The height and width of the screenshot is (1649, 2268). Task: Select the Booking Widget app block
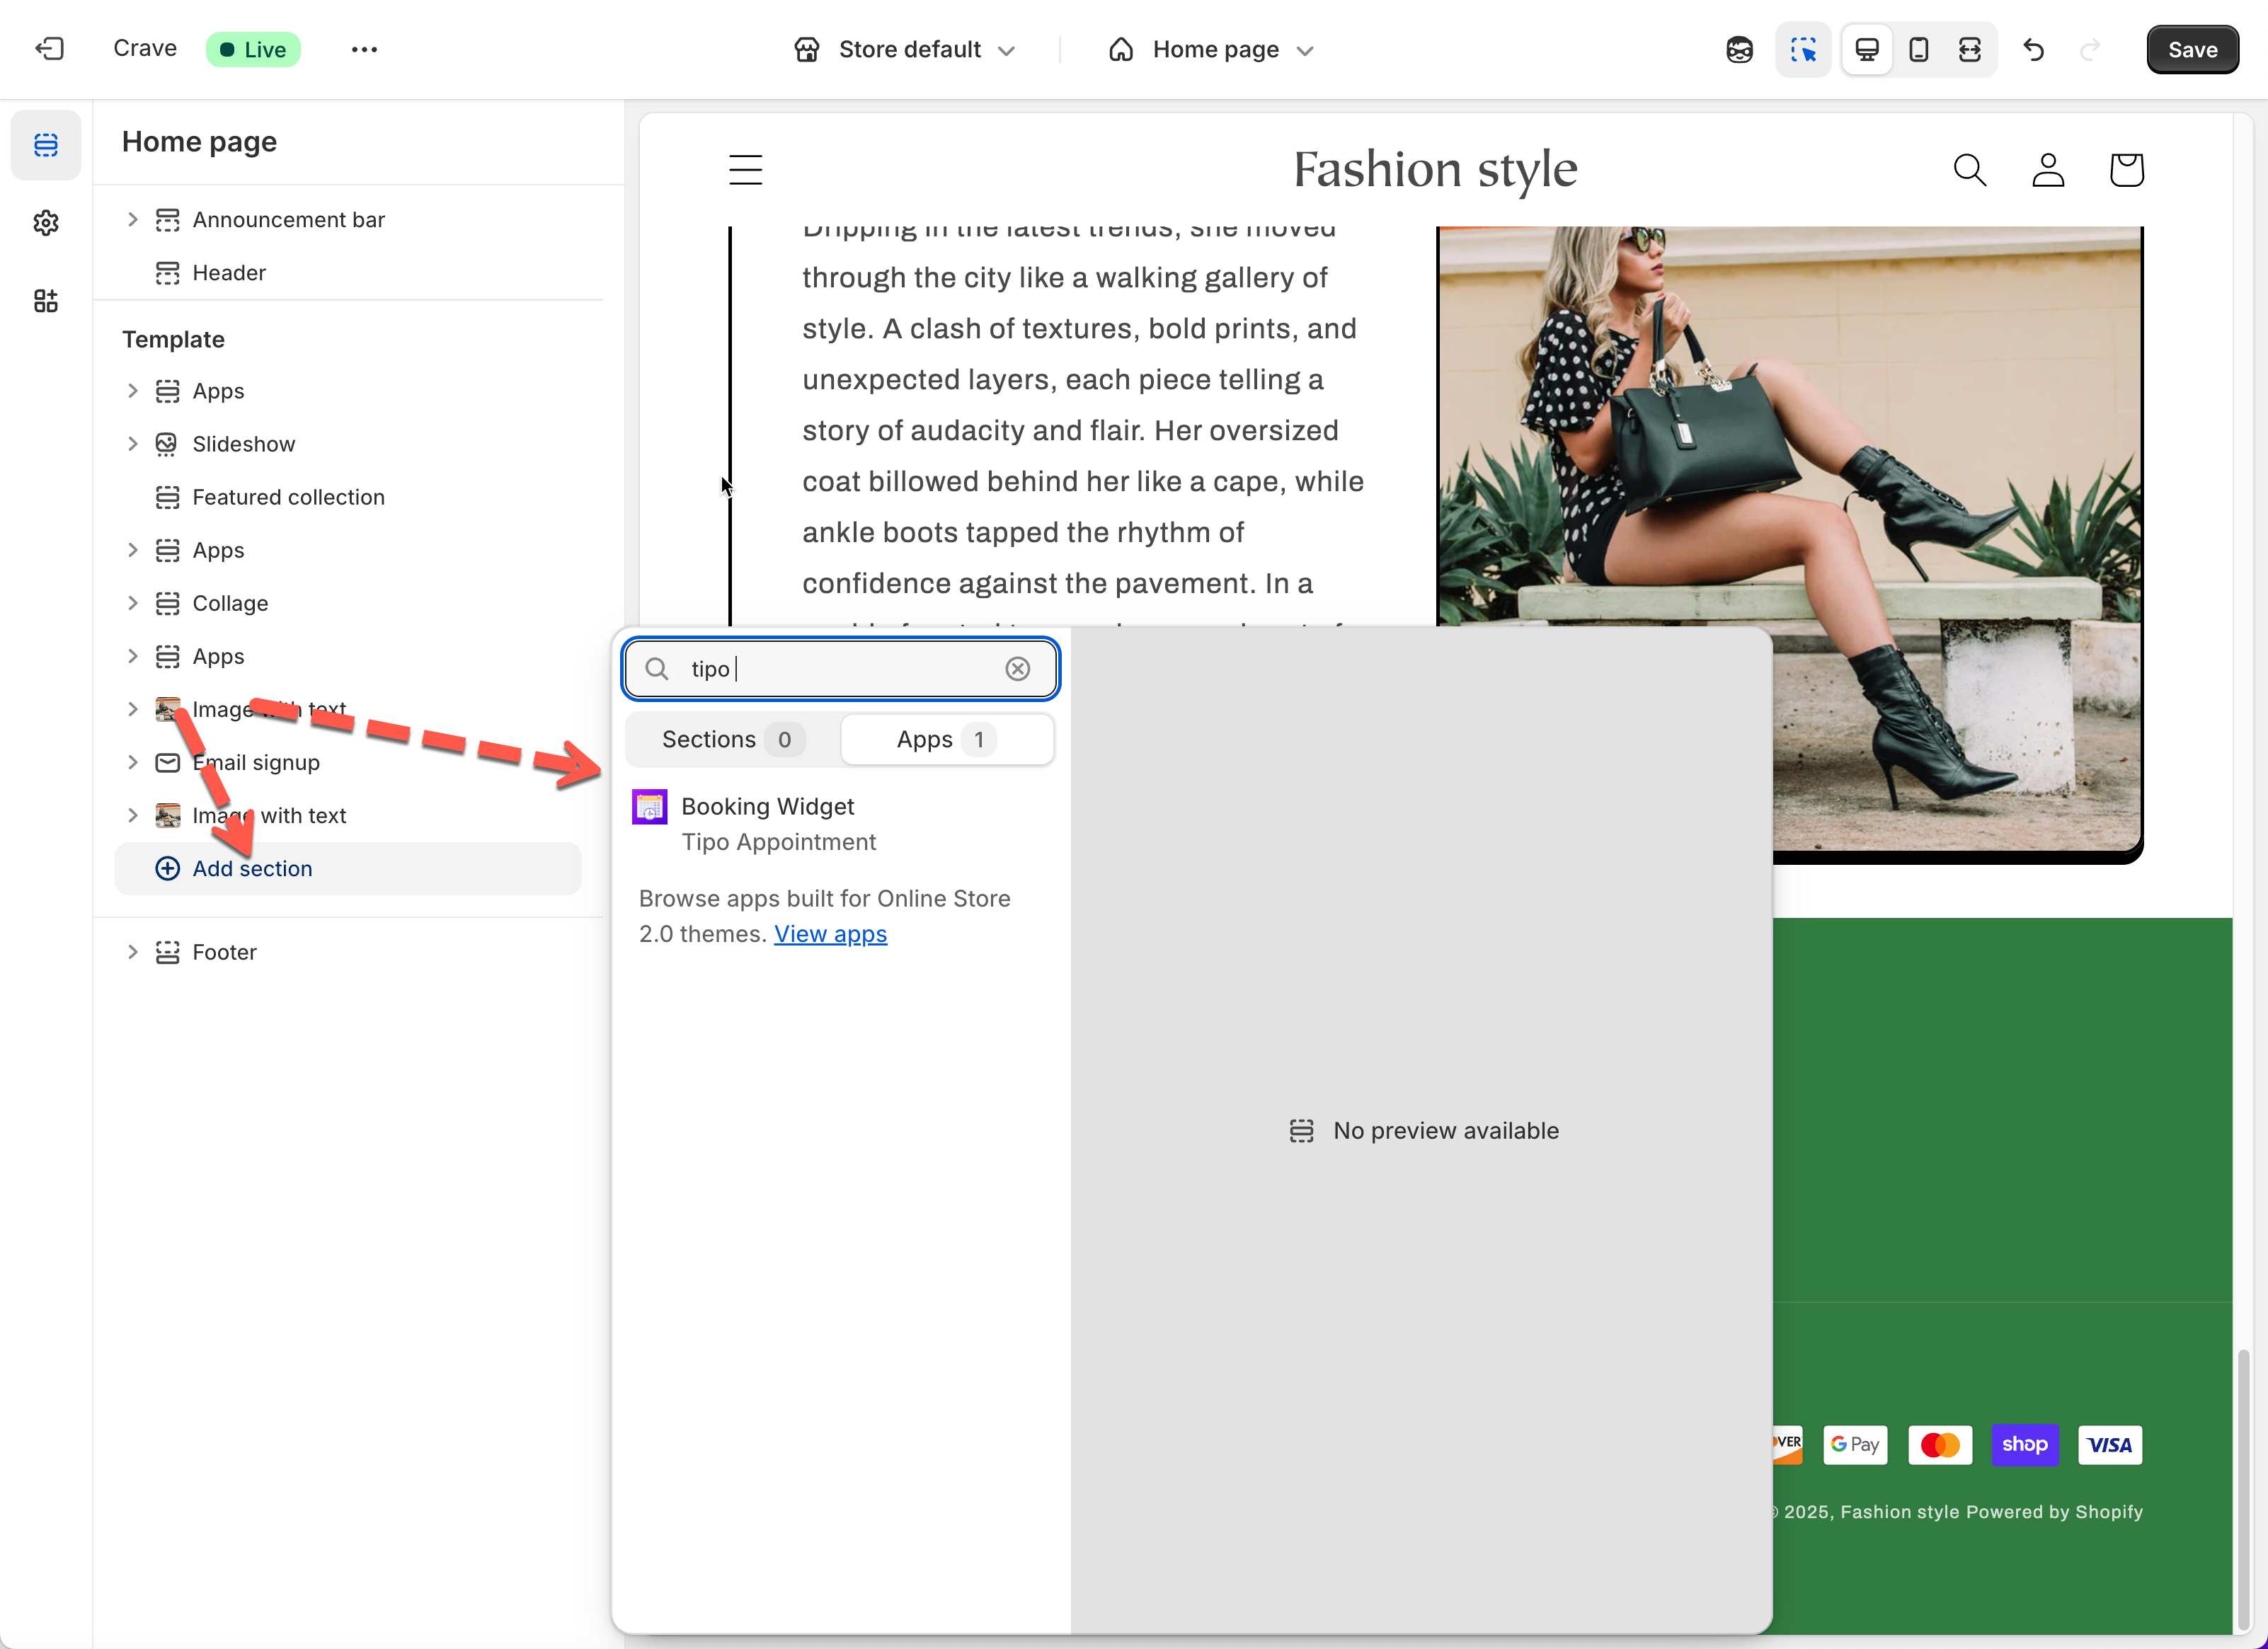click(767, 823)
